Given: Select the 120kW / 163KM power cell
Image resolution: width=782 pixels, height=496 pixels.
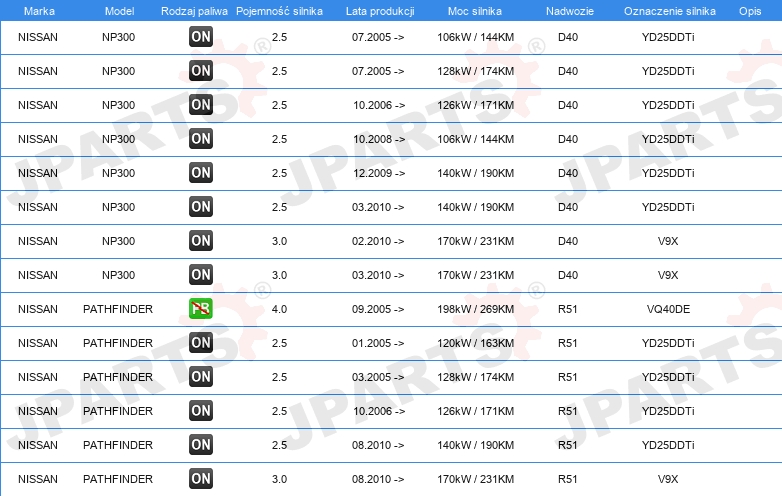Looking at the screenshot, I should coord(475,343).
